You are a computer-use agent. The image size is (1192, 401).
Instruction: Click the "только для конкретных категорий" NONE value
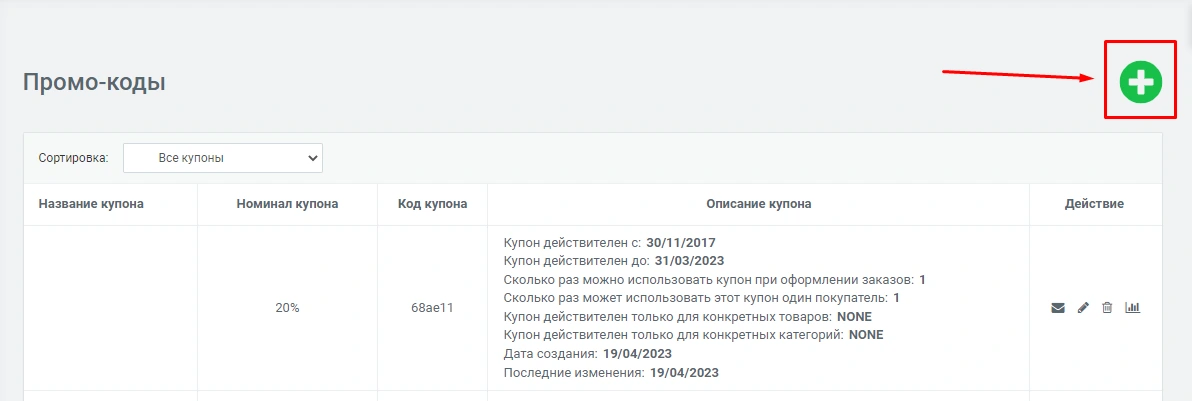(x=866, y=335)
